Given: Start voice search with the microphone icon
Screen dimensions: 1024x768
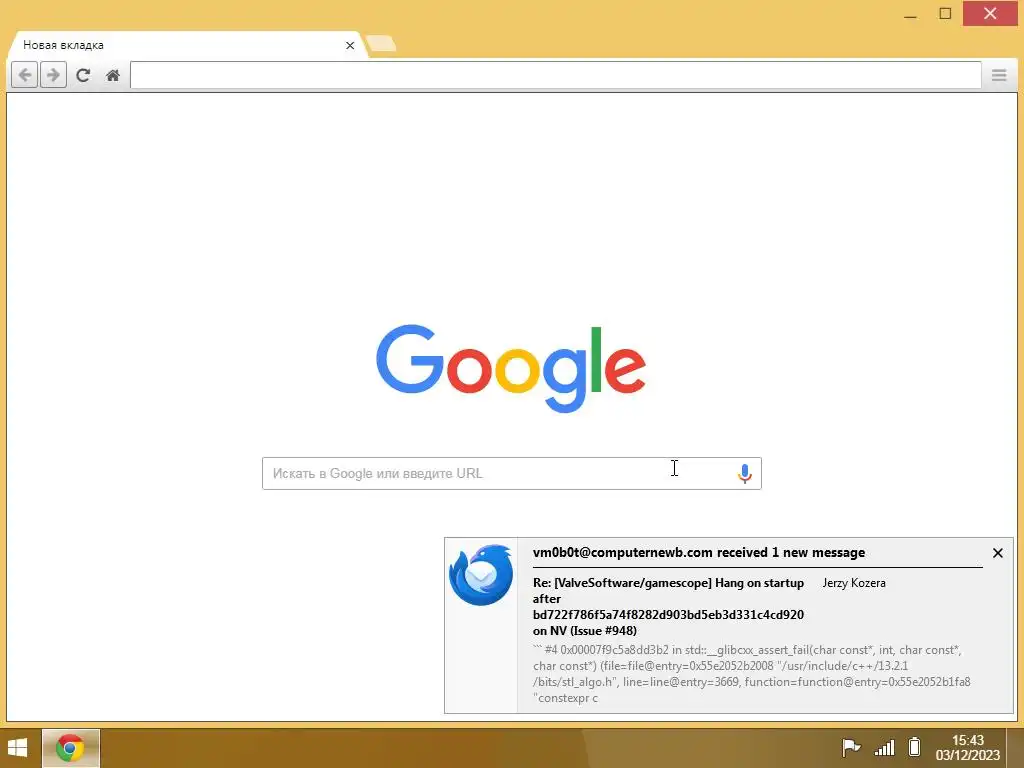Looking at the screenshot, I should coord(744,473).
